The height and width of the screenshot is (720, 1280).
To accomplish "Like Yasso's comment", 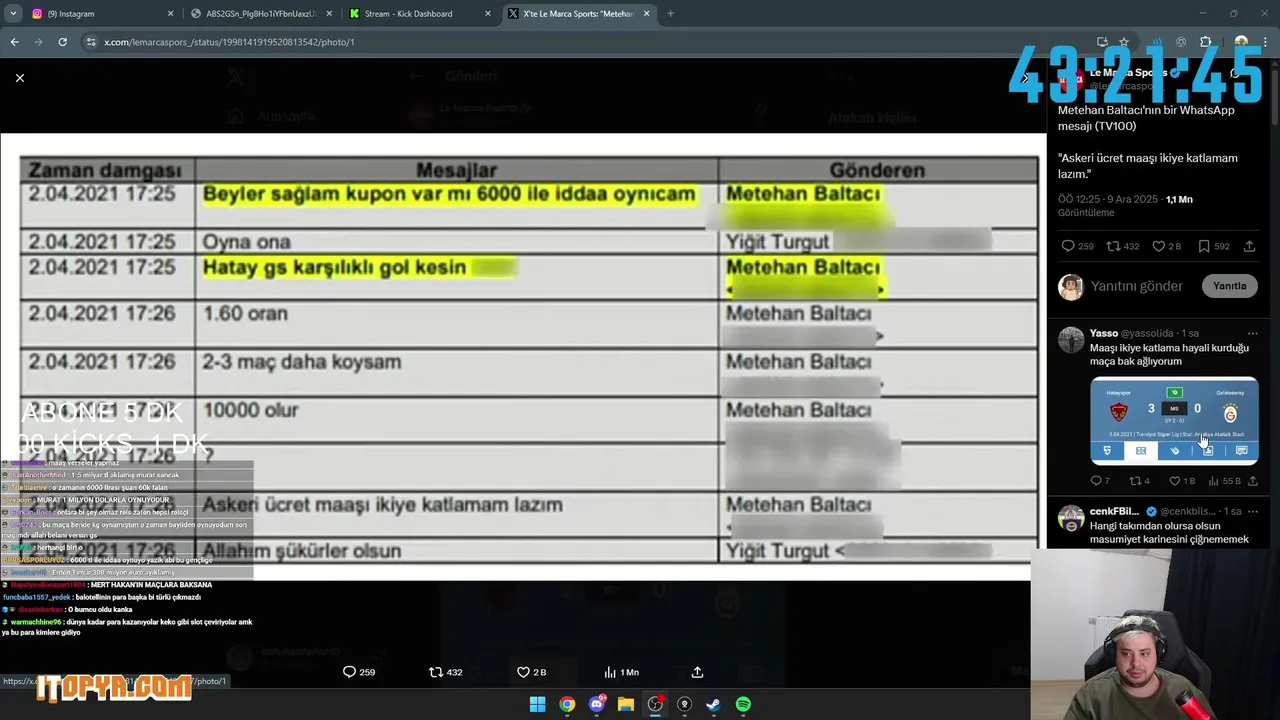I will (1181, 481).
